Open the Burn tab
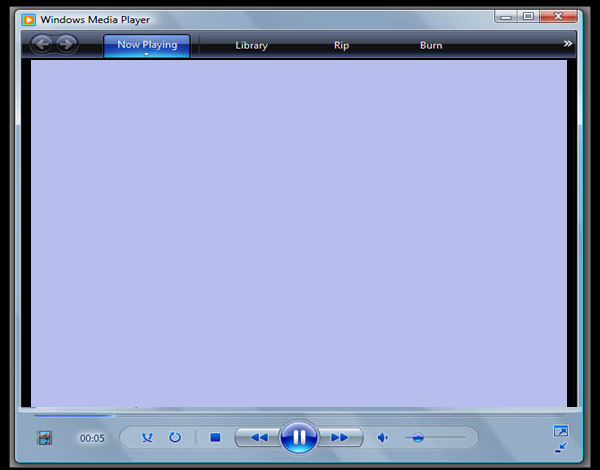This screenshot has width=600, height=470. (431, 45)
